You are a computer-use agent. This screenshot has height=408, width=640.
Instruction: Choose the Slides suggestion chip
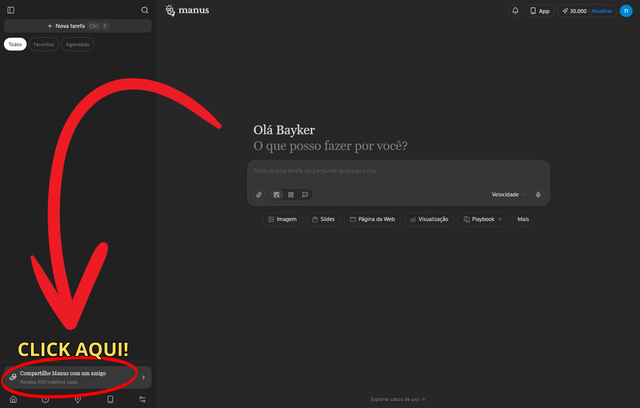point(323,220)
